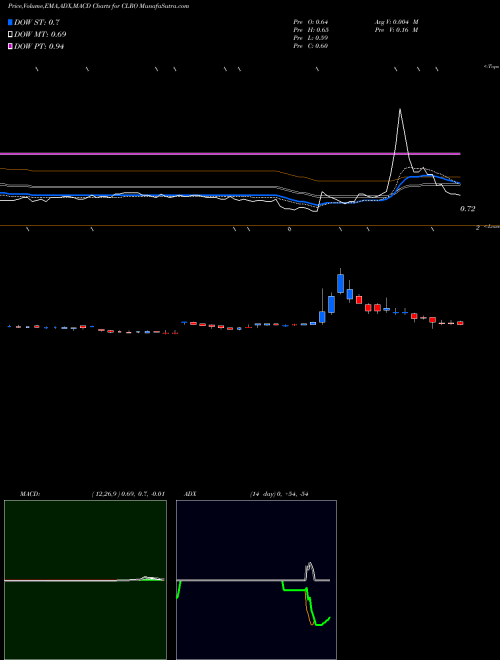Image resolution: width=500 pixels, height=660 pixels.
Task: Click the 'MACD:' panel heading
Action: (x=29, y=494)
